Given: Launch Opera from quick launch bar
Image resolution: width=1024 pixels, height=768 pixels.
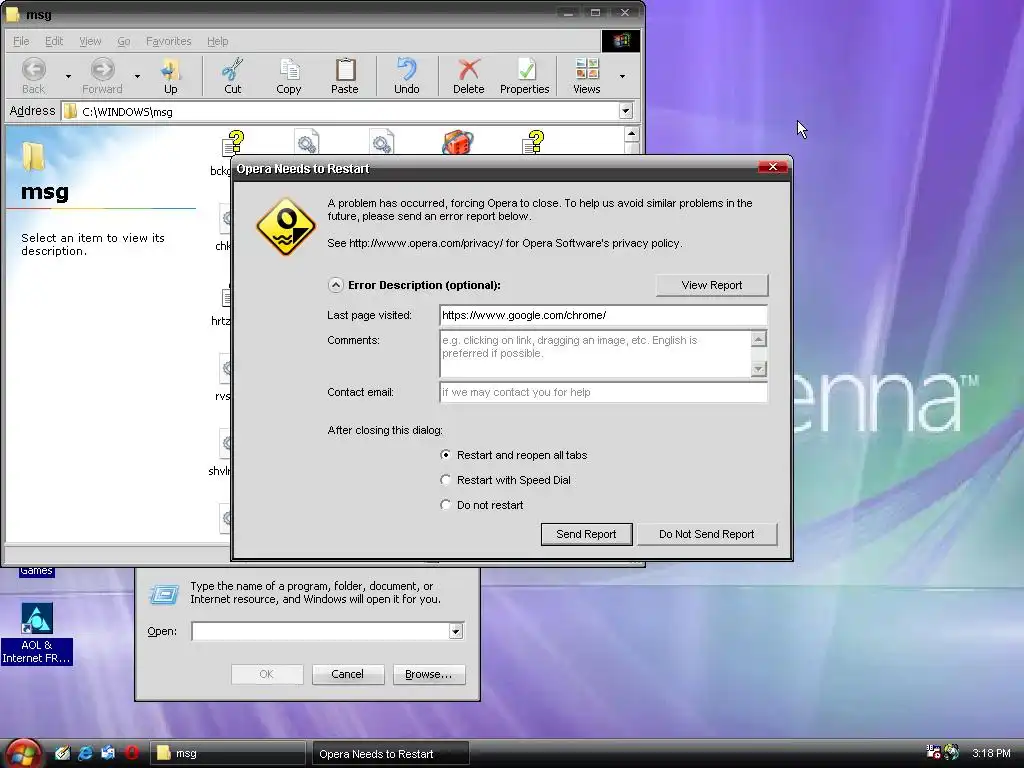Looking at the screenshot, I should tap(132, 753).
